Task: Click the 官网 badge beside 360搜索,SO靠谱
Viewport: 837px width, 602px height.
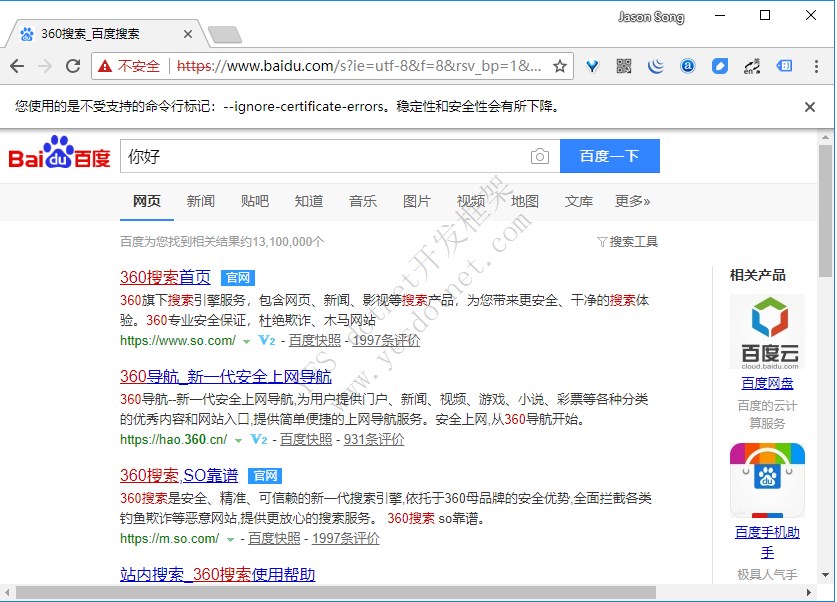Action: 265,476
